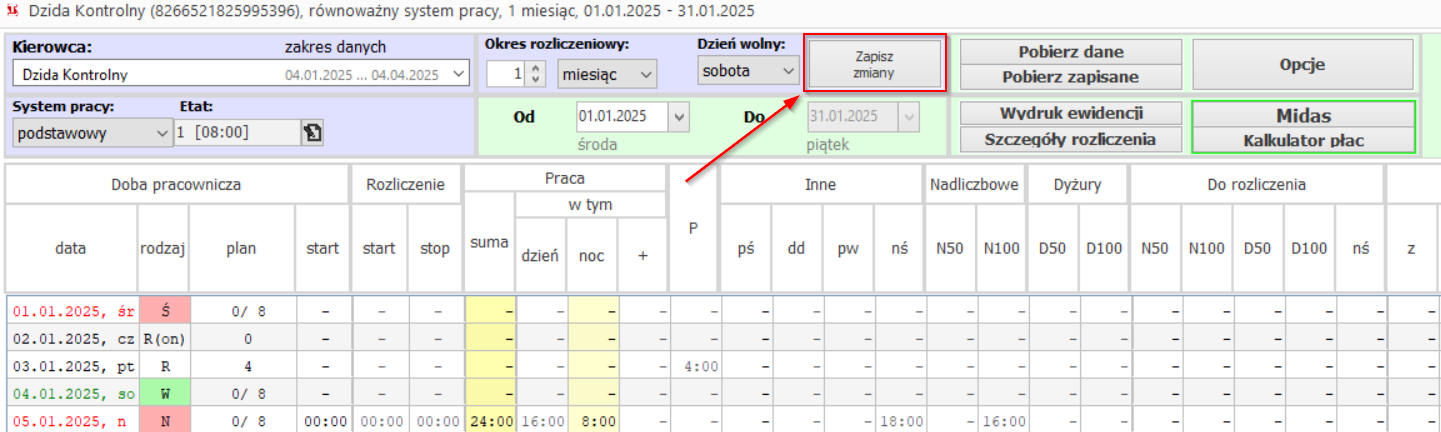Viewport: 1441px width, 432px height.
Task: Click the red N rodzaj cell
Action: tap(164, 421)
